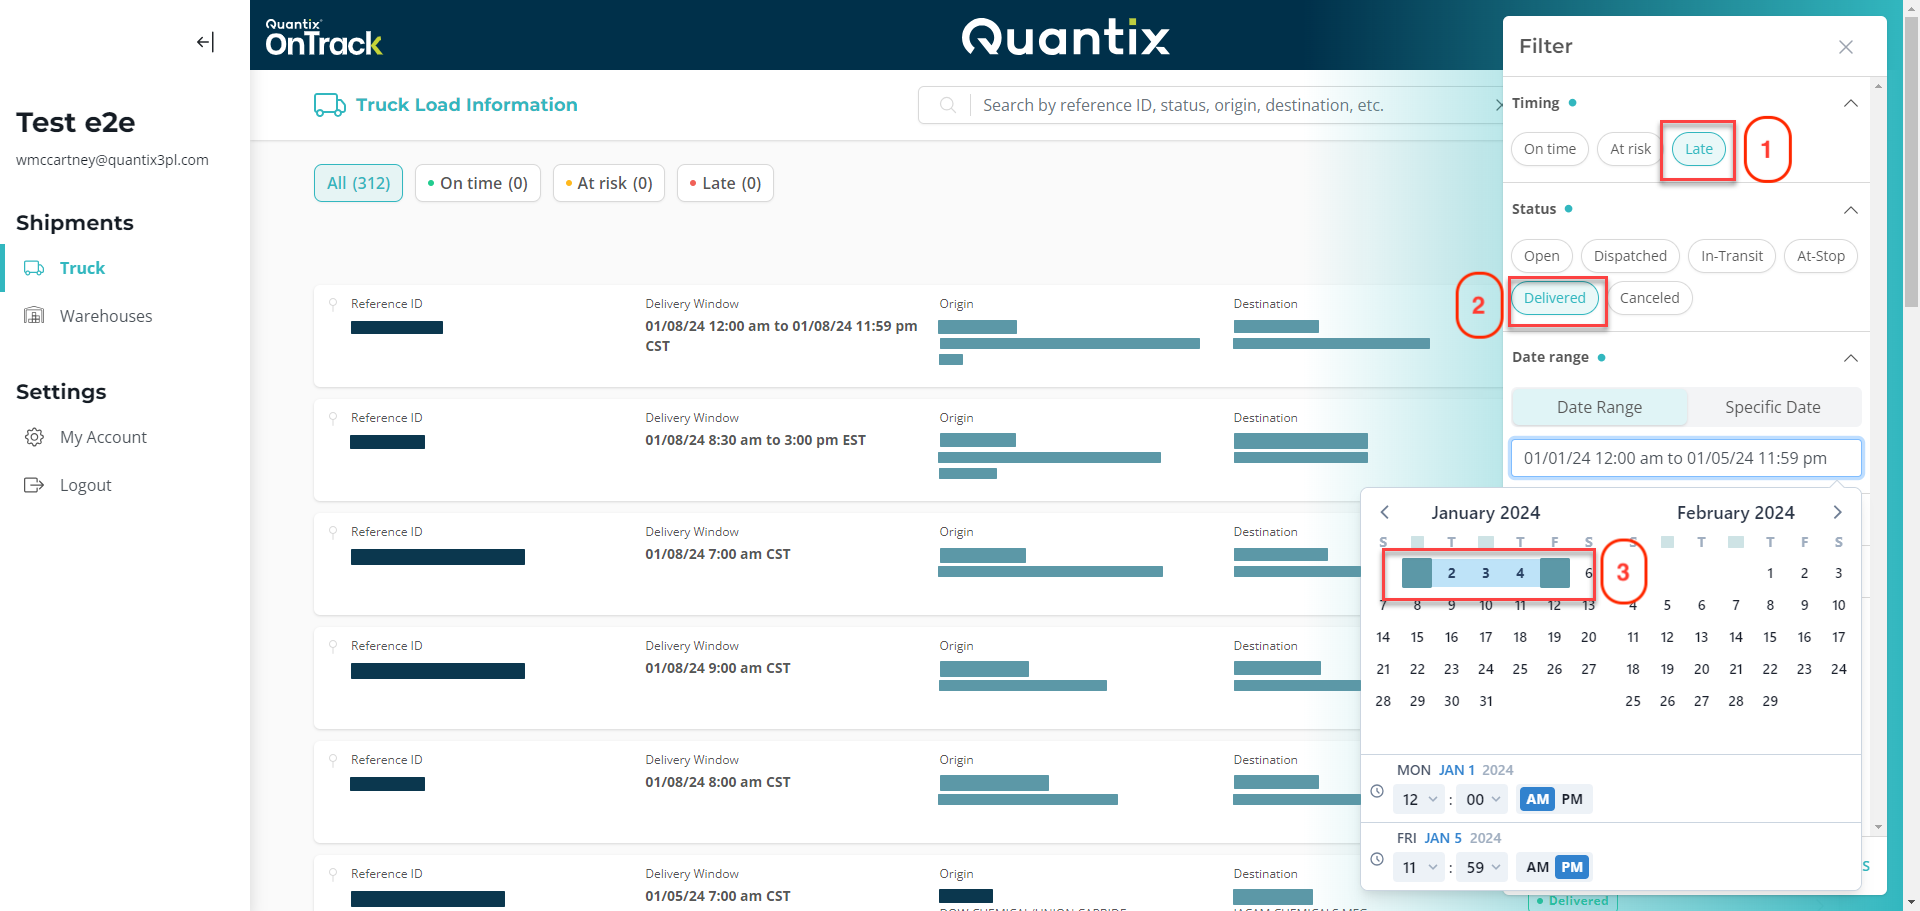Collapse the left sidebar with arrow icon
Image resolution: width=1920 pixels, height=911 pixels.
coord(205,42)
